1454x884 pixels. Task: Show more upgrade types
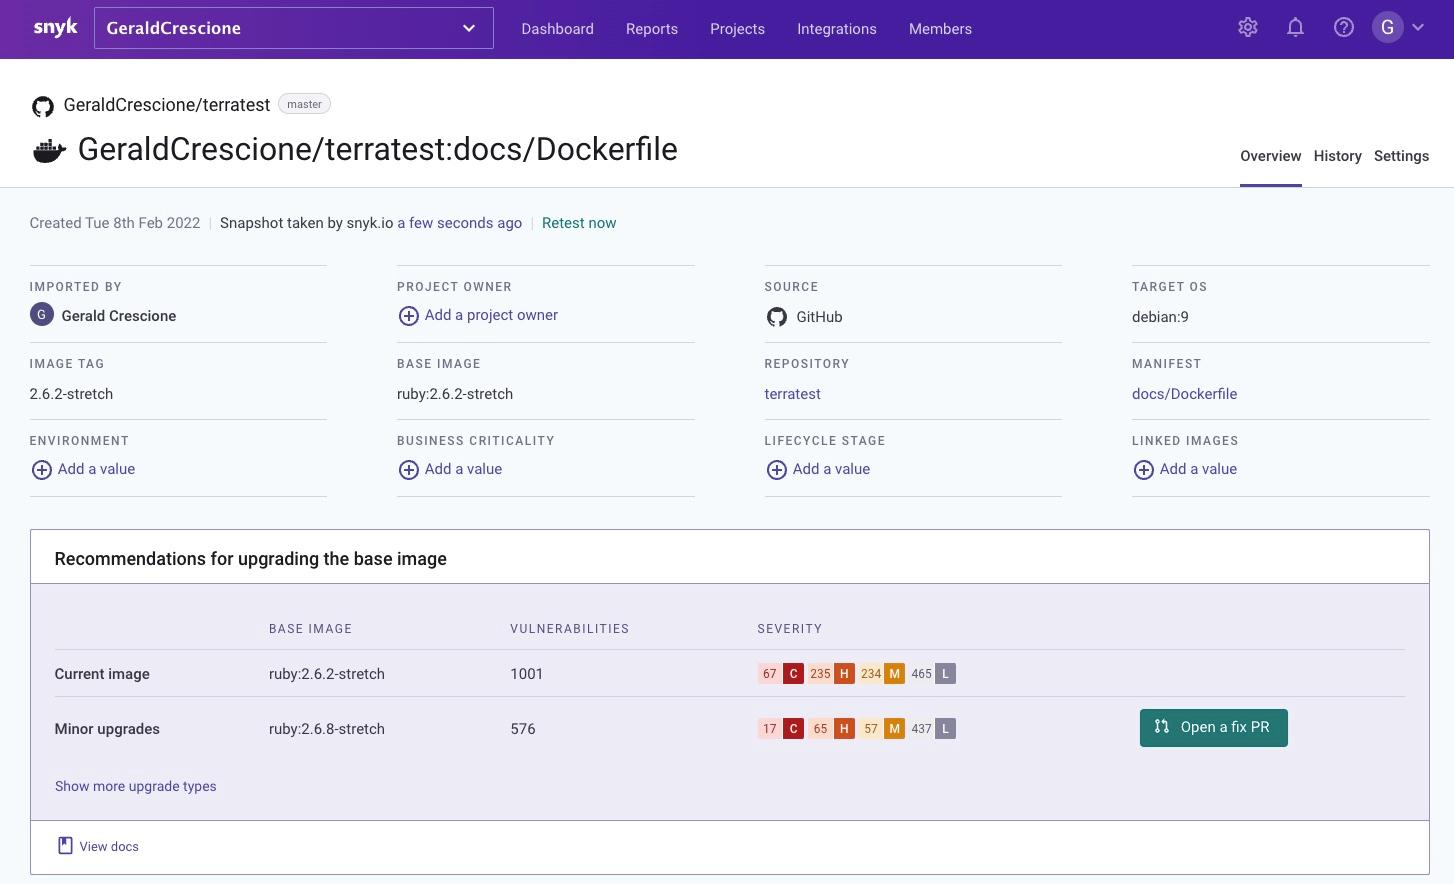tap(135, 786)
